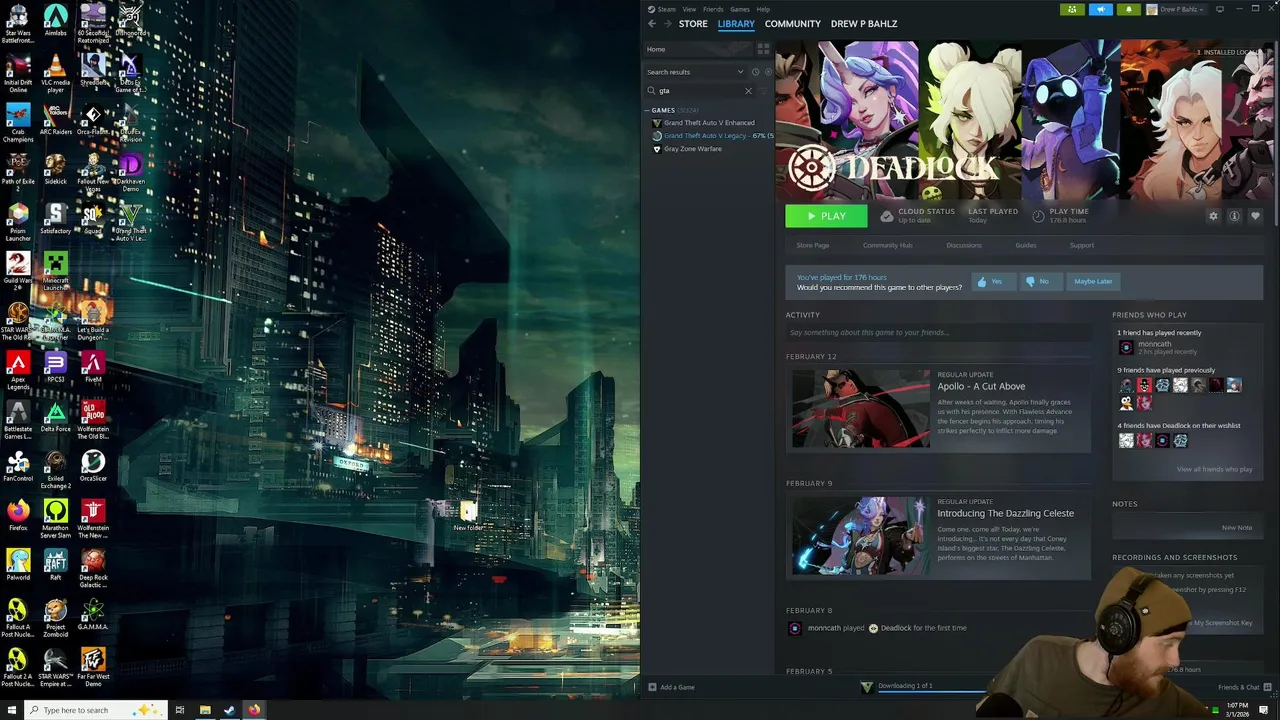The image size is (1280, 720).
Task: Open the FanControl desktop shortcut
Action: point(18,465)
